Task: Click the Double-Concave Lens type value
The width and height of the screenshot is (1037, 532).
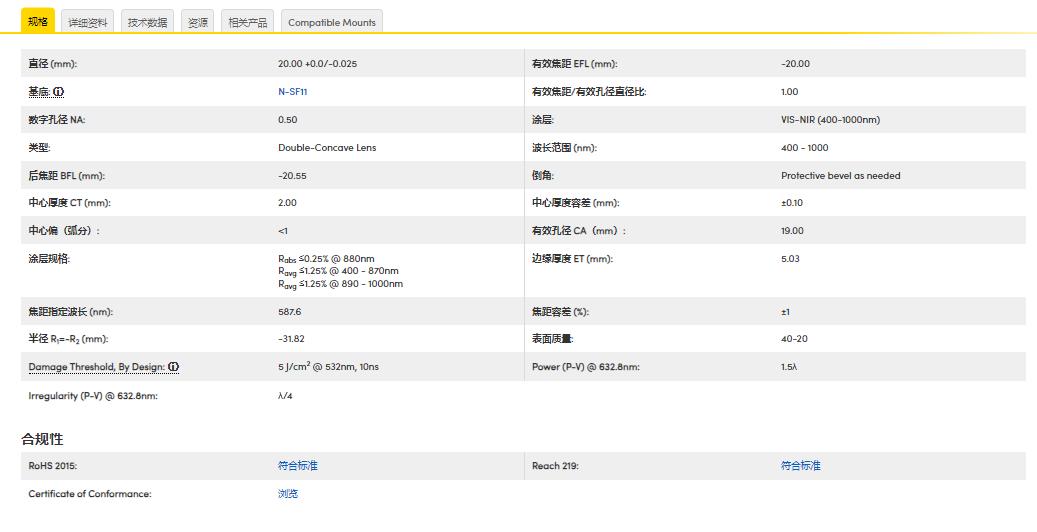Action: [327, 148]
